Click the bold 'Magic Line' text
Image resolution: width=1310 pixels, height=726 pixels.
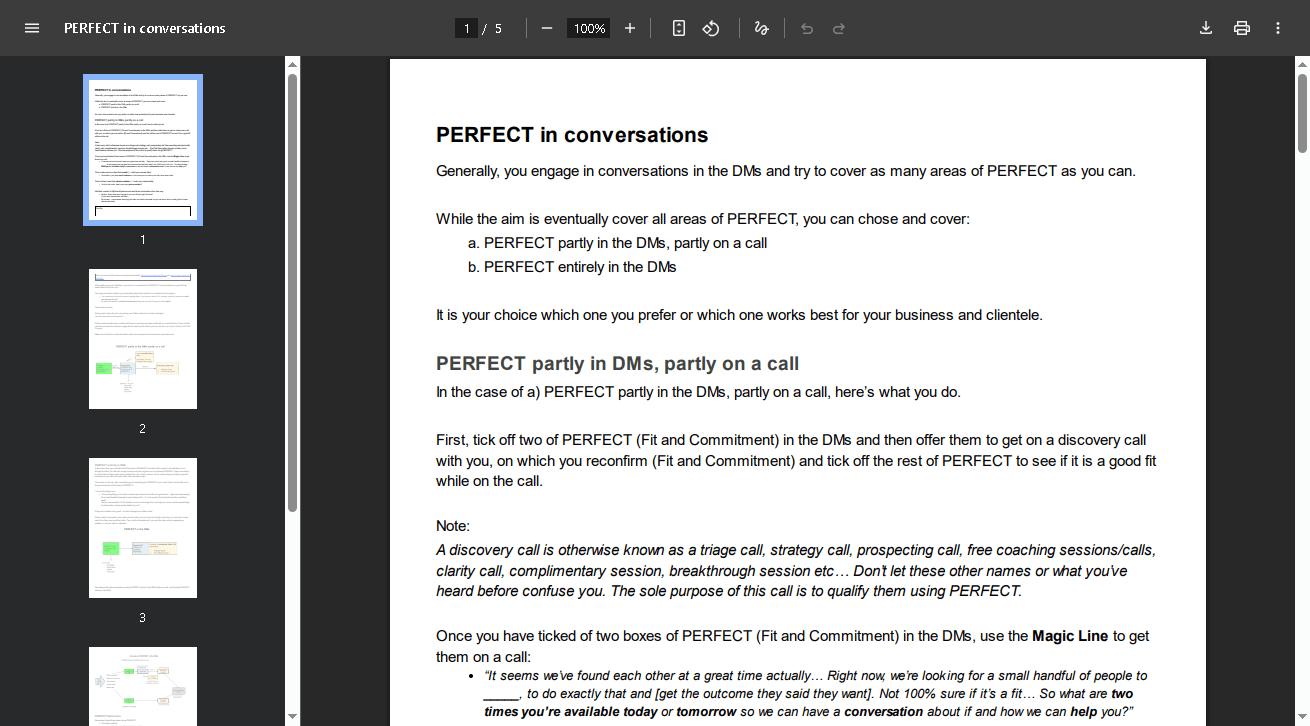[x=1070, y=636]
